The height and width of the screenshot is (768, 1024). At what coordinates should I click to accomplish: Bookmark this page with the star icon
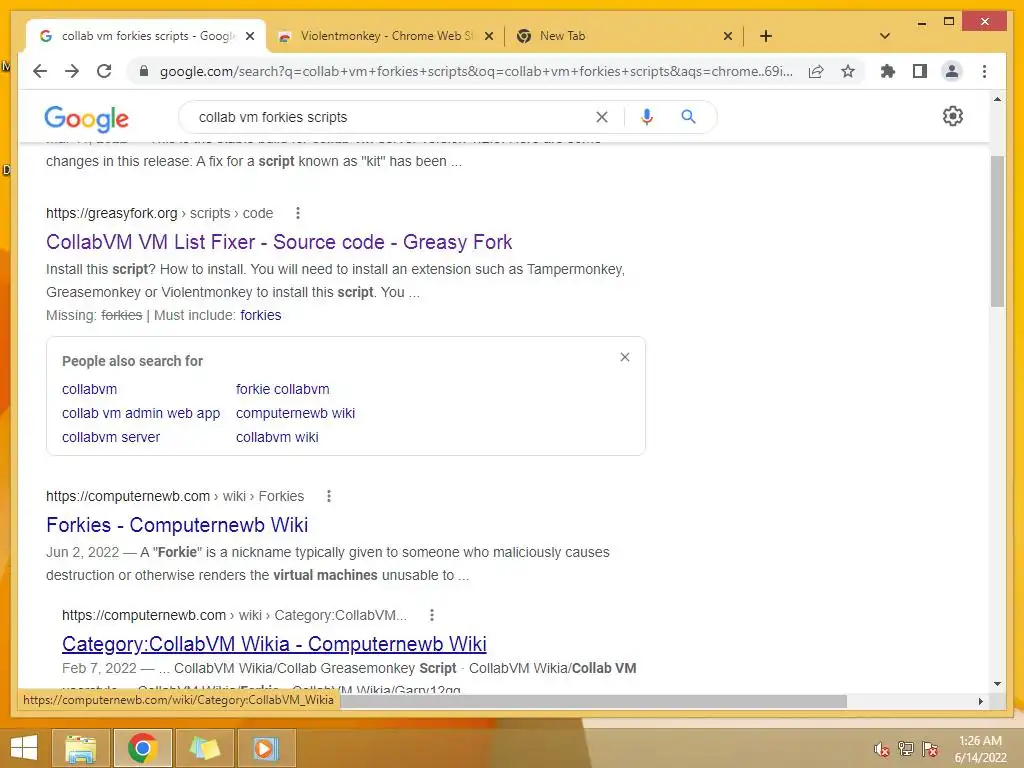click(848, 71)
